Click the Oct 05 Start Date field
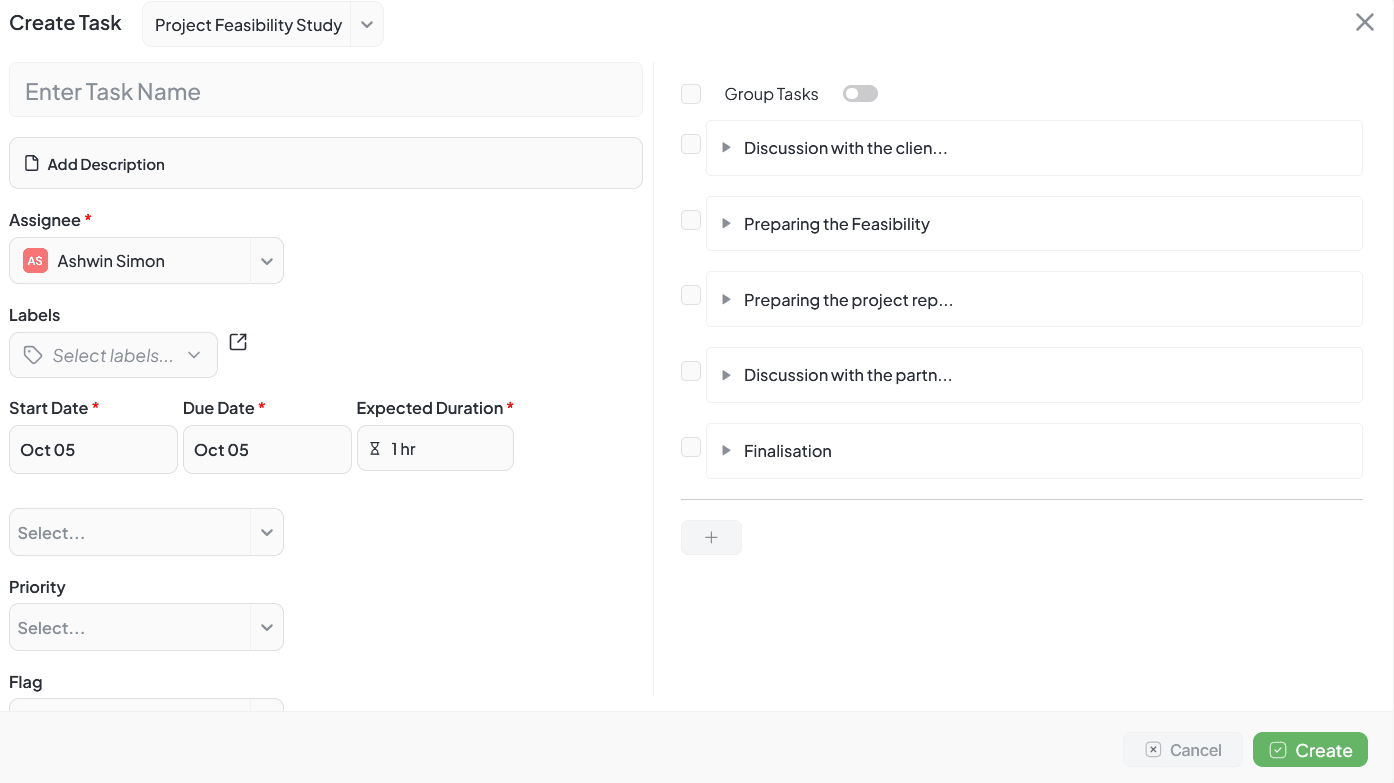Viewport: 1394px width, 783px height. coord(93,449)
